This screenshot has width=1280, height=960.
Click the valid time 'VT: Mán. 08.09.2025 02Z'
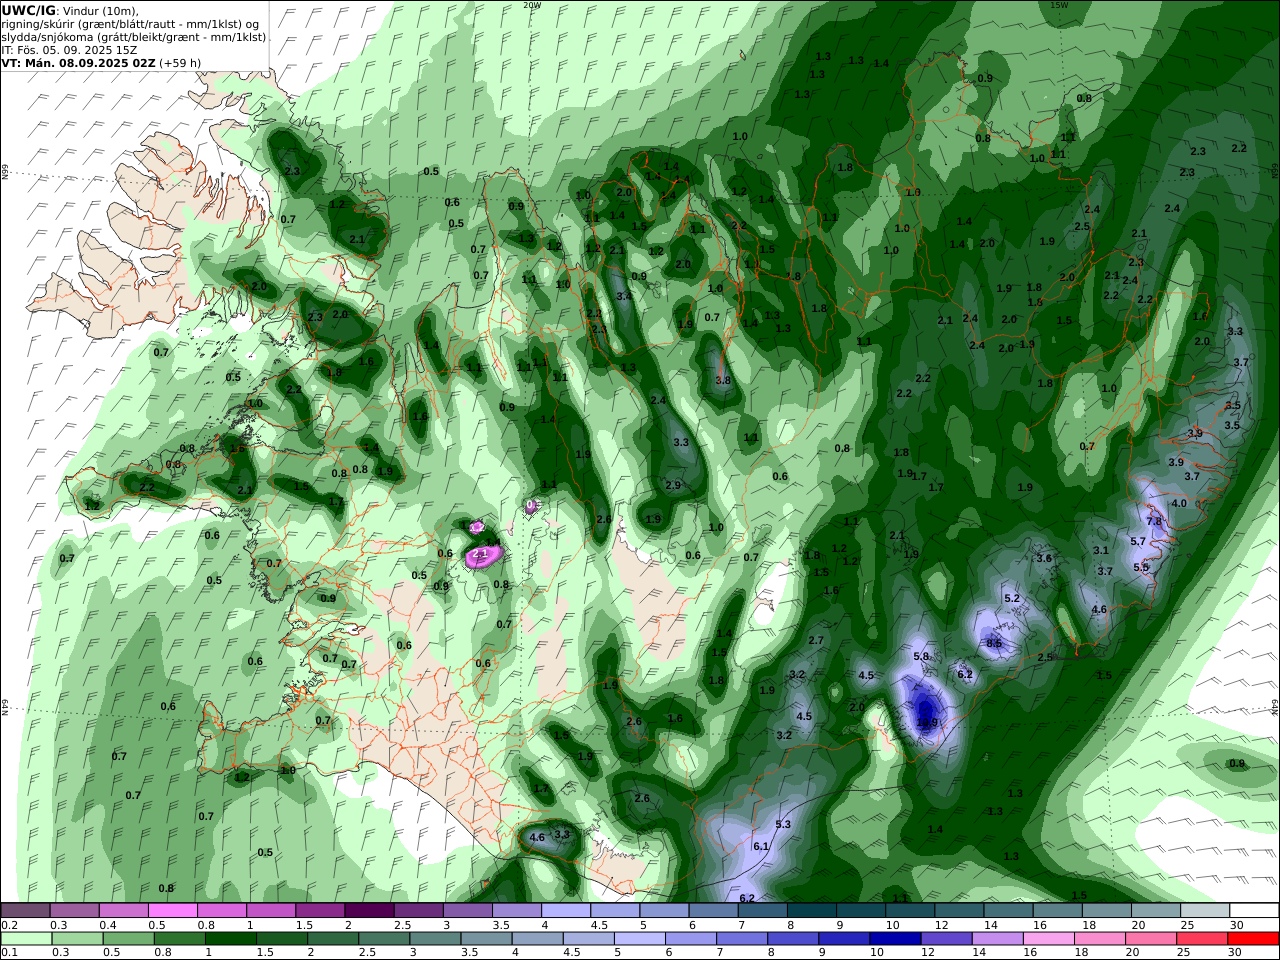[x=78, y=62]
